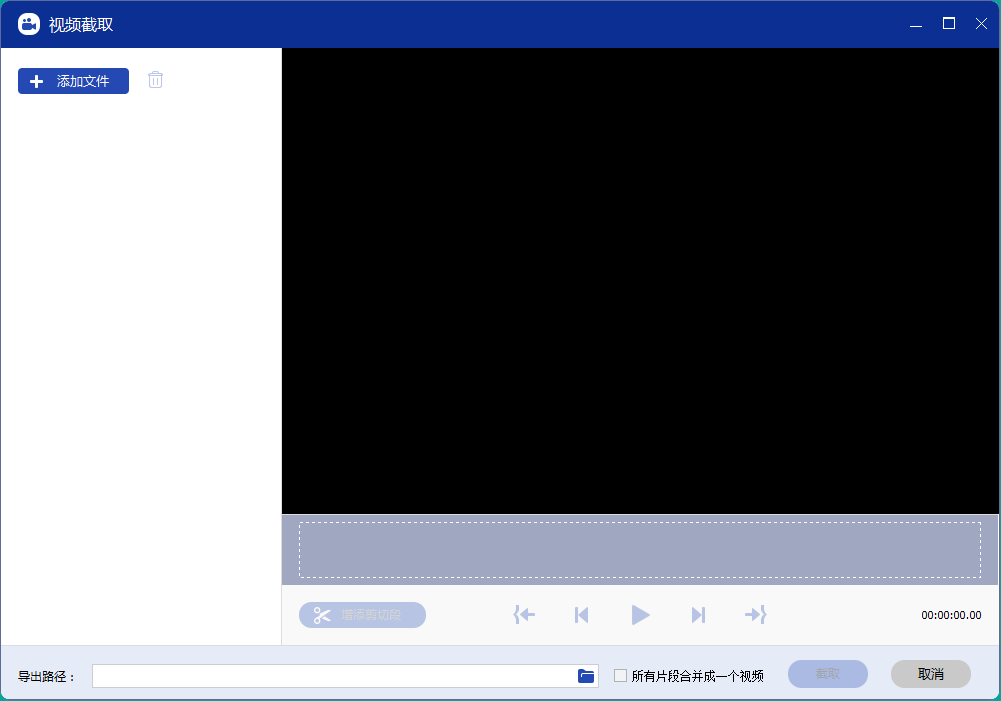Close the 视频截取 window
The height and width of the screenshot is (701, 1001).
click(x=980, y=24)
